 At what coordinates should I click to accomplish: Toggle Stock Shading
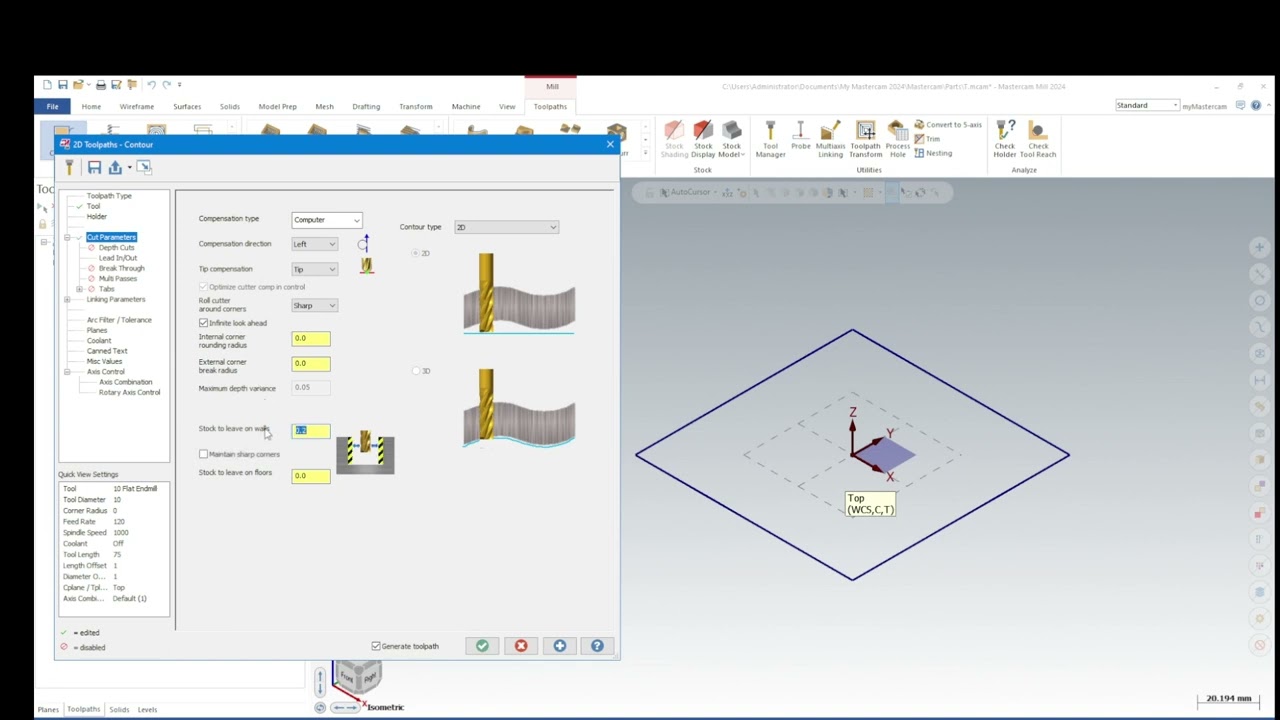coord(674,139)
